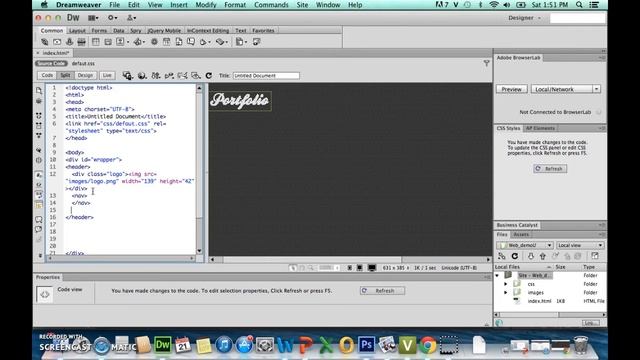Click the Preview in Browser globe icon

[142, 76]
